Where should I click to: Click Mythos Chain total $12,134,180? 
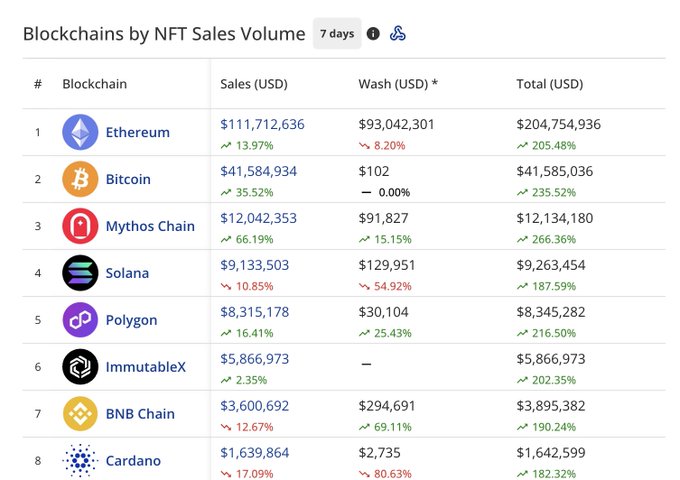coord(555,218)
